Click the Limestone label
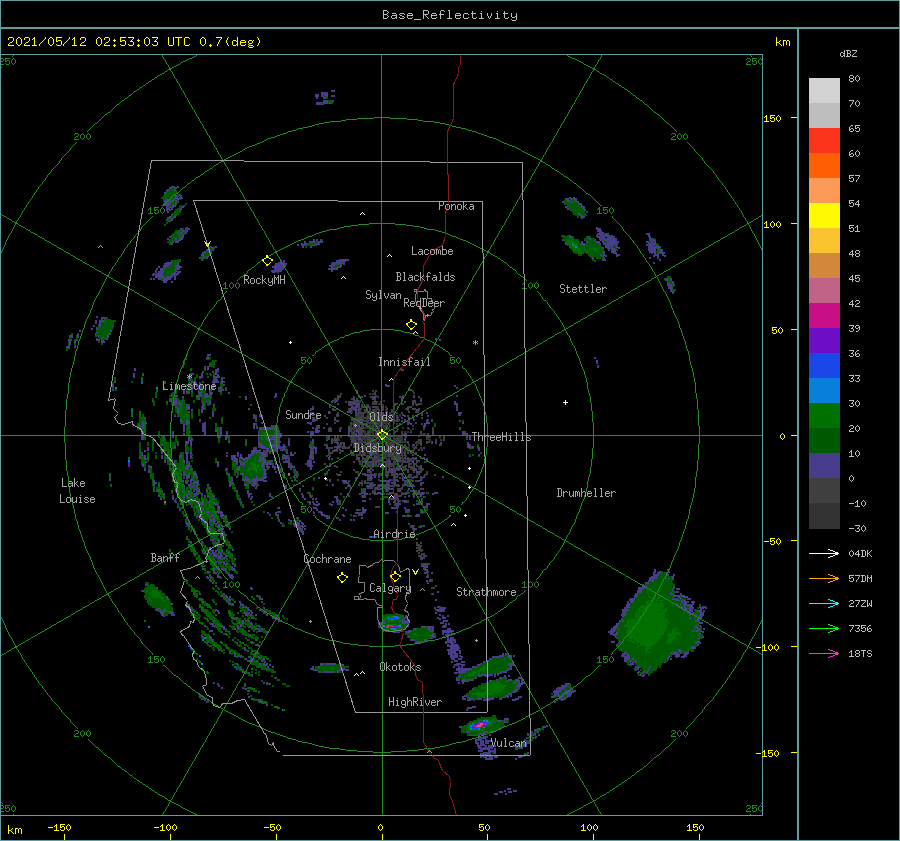Image resolution: width=900 pixels, height=841 pixels. point(189,386)
